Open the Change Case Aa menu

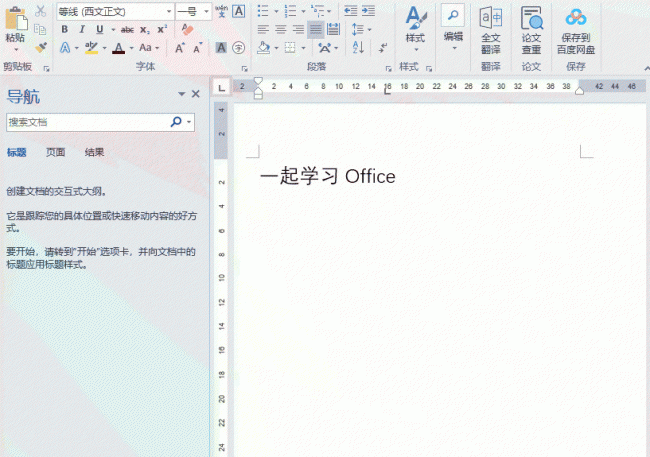click(149, 48)
